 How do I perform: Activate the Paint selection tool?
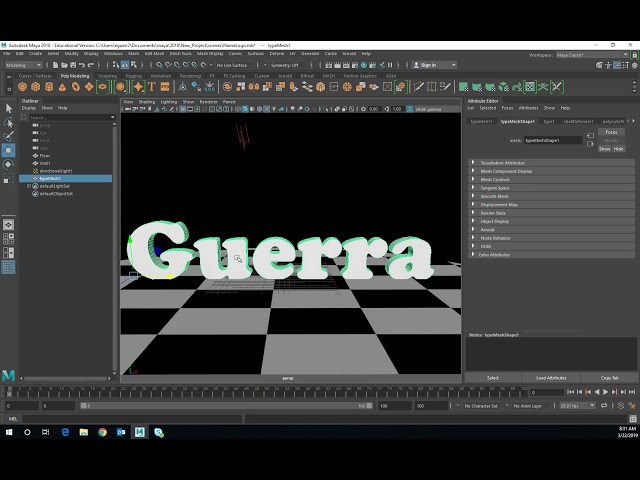[x=9, y=136]
